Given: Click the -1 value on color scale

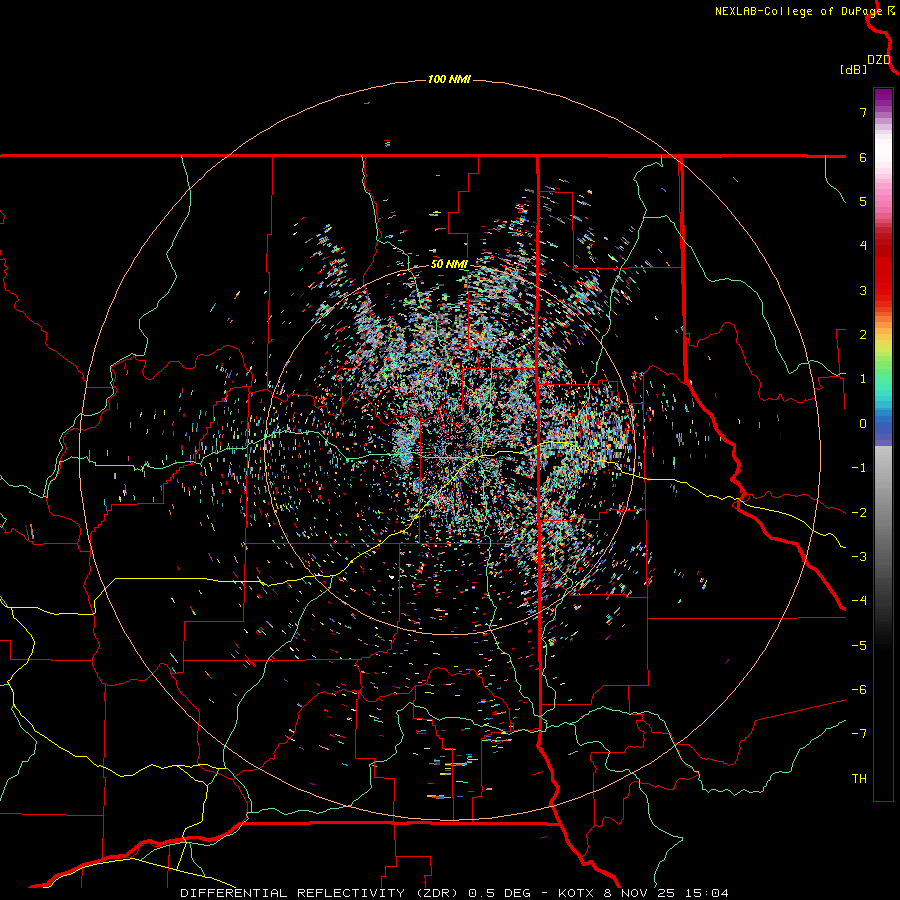Looking at the screenshot, I should [x=859, y=468].
